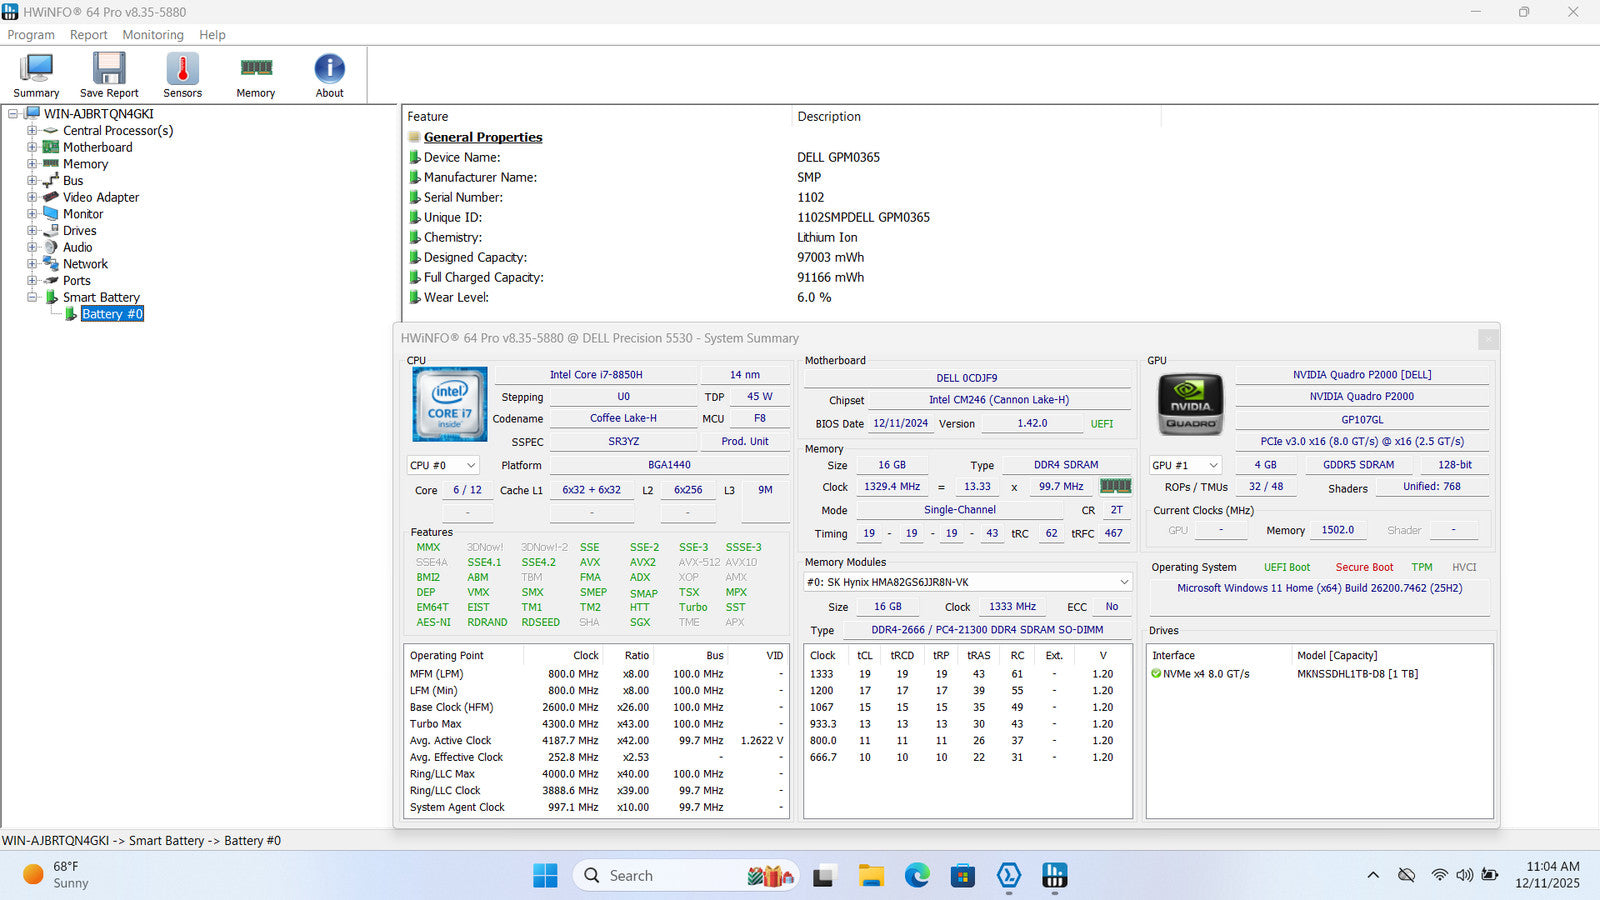
Task: Open the memory module SK Hynix dropdown
Action: tap(967, 582)
